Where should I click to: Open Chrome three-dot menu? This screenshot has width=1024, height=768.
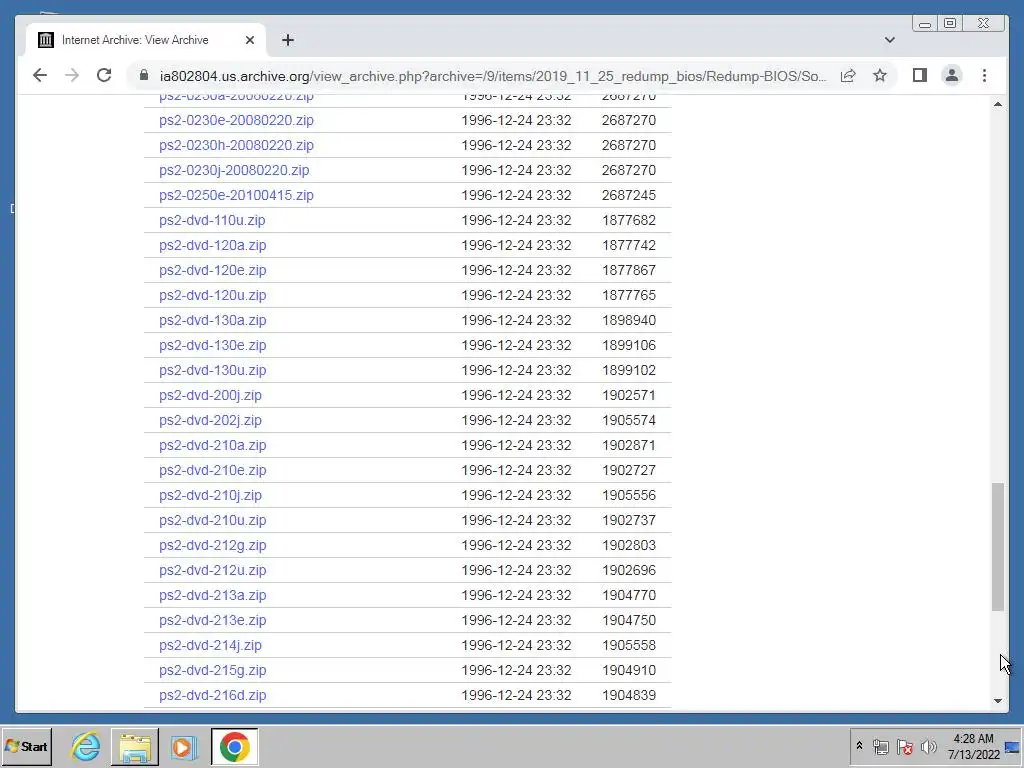click(x=984, y=76)
